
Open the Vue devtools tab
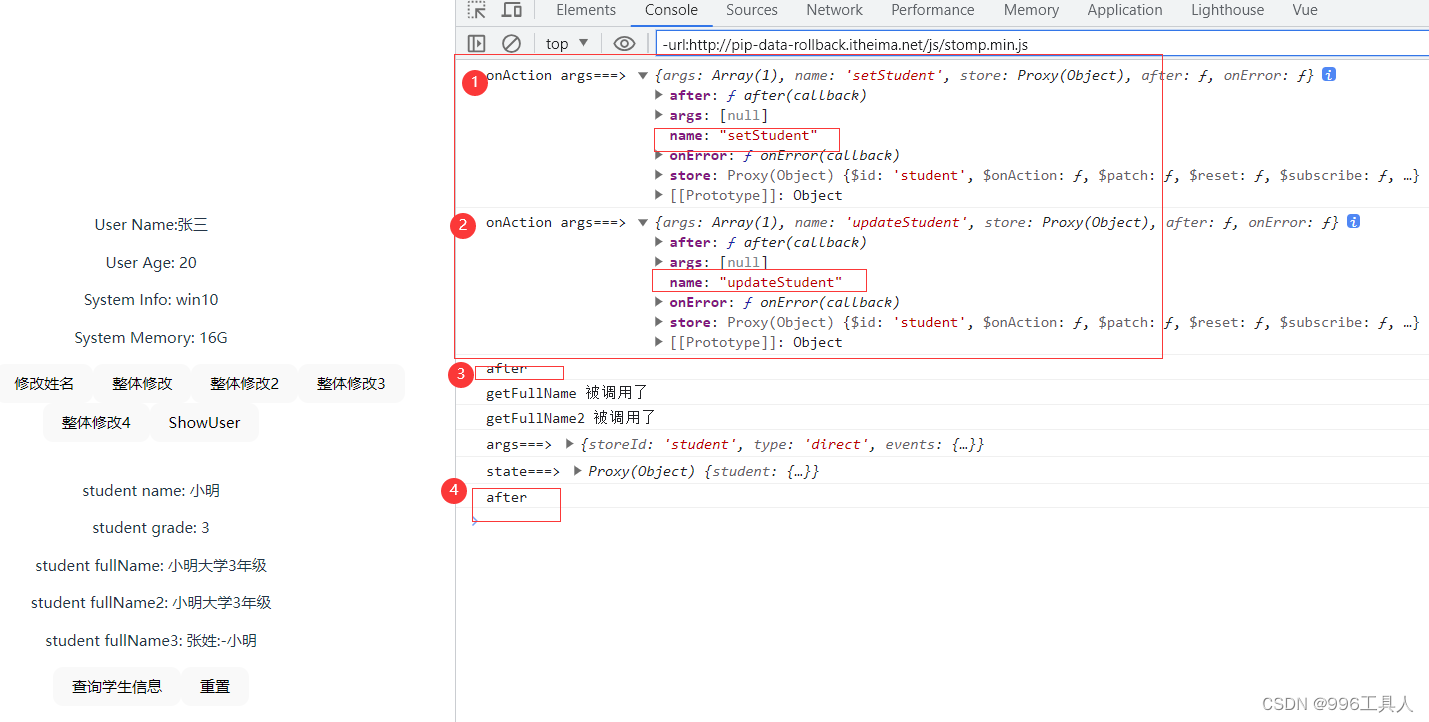pyautogui.click(x=1304, y=10)
